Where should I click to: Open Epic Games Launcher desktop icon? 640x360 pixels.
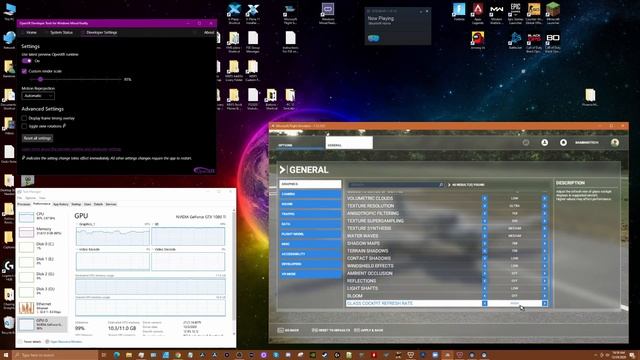(515, 13)
